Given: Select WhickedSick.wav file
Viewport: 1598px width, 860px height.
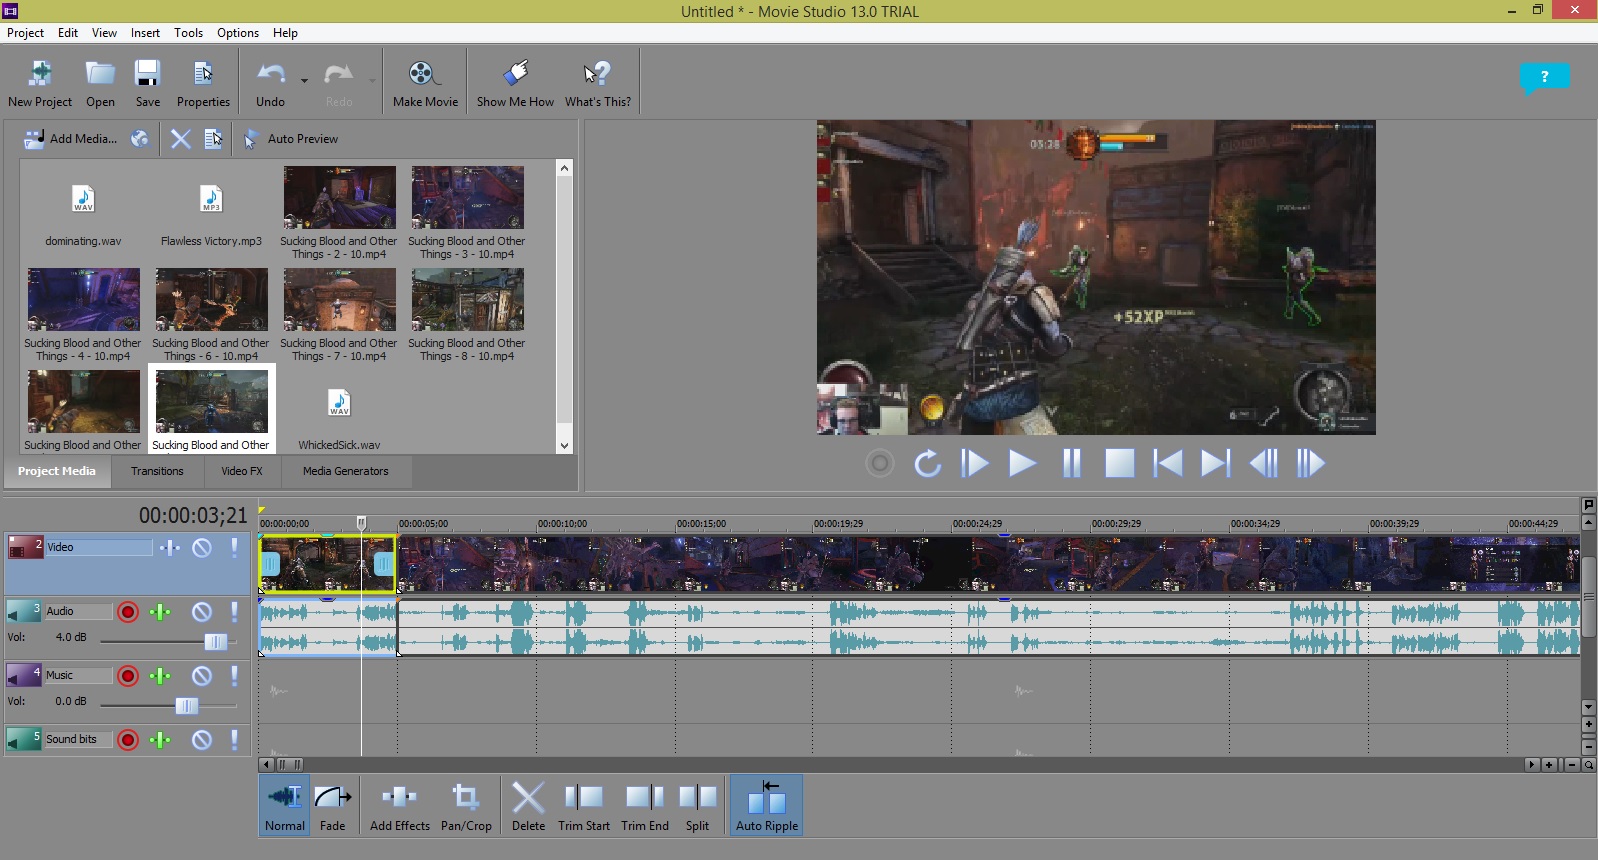Looking at the screenshot, I should [339, 418].
